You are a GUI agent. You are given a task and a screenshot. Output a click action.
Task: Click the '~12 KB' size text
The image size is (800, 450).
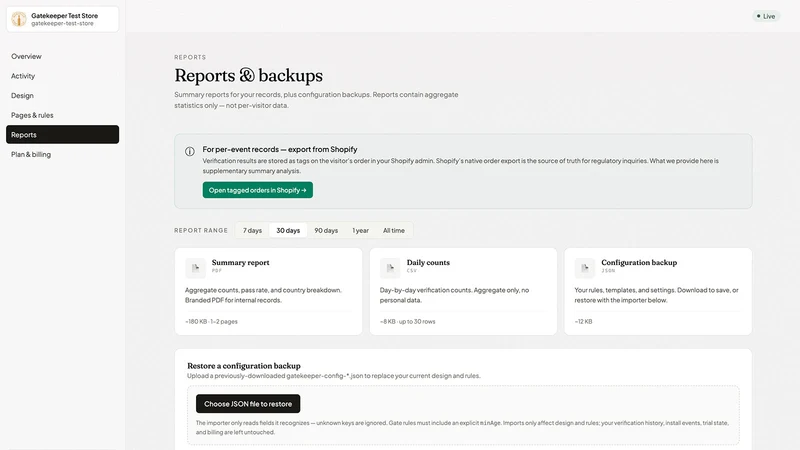click(584, 321)
